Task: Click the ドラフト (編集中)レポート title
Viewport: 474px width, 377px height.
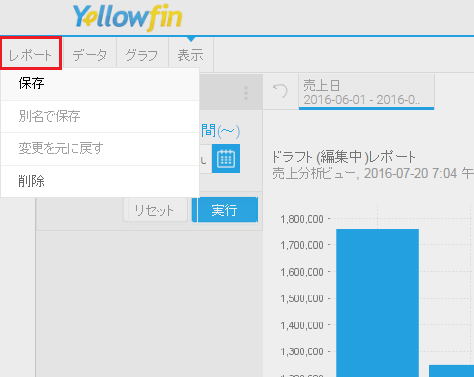Action: [344, 157]
